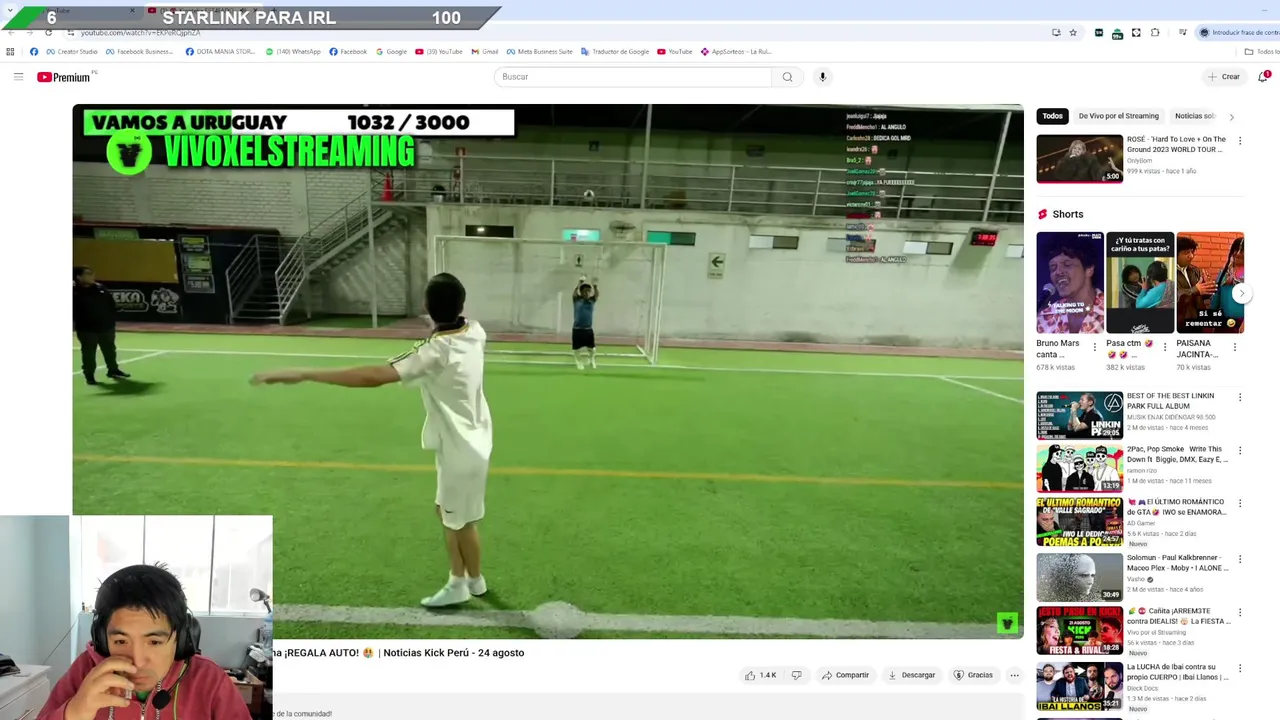Open options for Solomun video

coord(1240,558)
